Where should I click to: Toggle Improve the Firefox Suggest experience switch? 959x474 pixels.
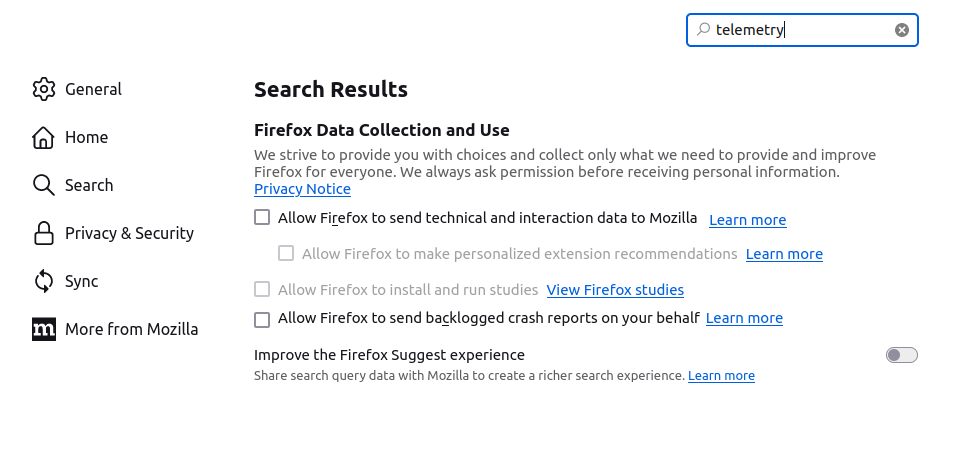902,355
